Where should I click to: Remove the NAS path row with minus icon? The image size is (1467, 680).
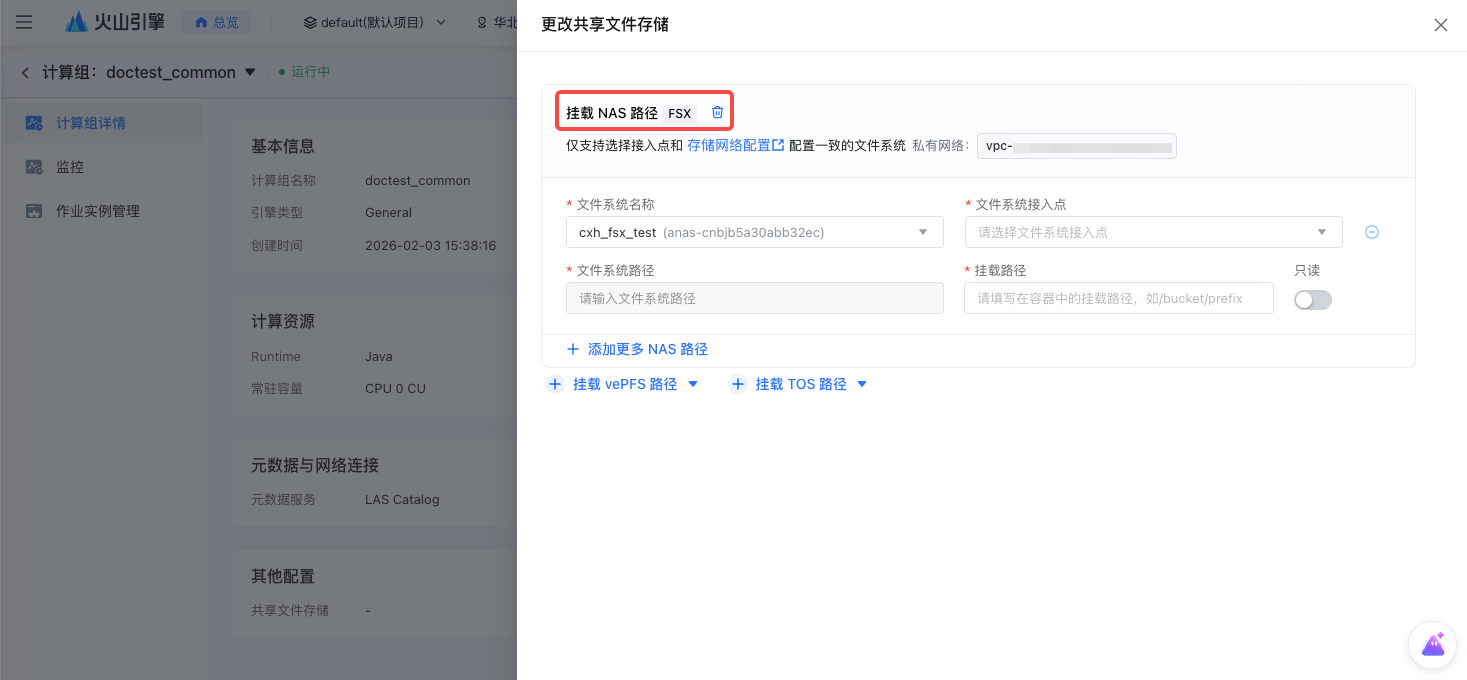(x=1372, y=232)
